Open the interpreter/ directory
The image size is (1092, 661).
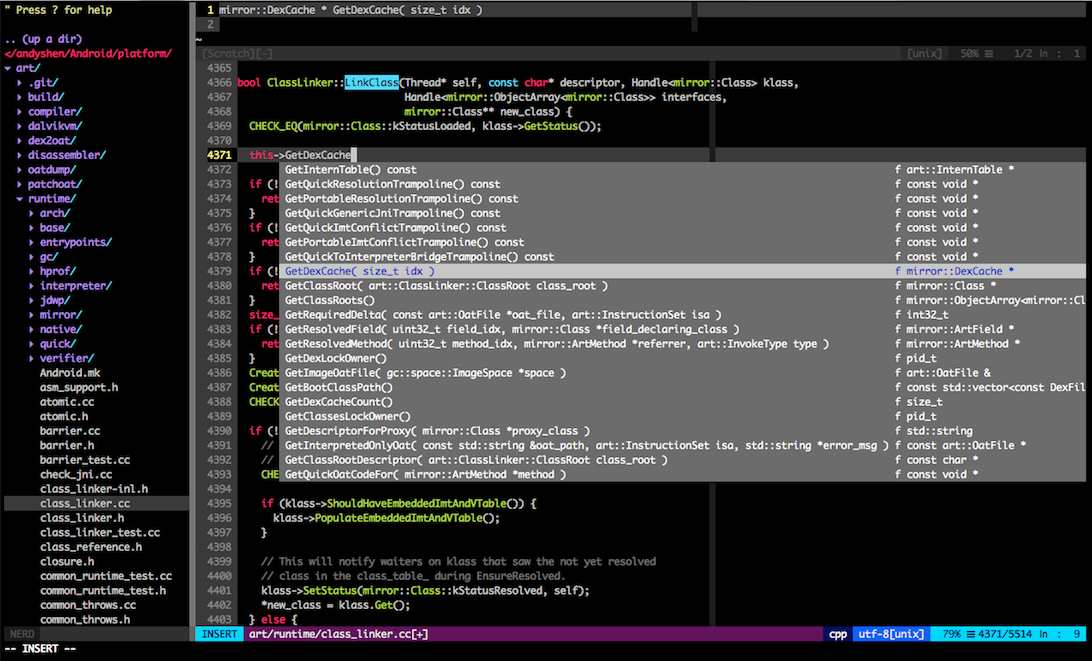[x=76, y=286]
